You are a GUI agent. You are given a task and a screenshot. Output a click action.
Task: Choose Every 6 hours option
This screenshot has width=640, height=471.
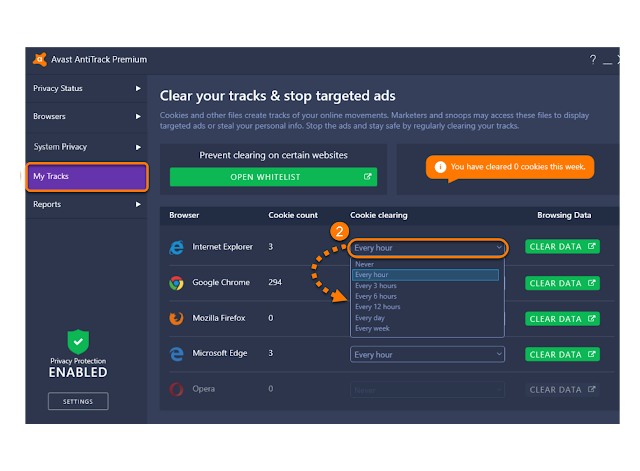(x=425, y=296)
